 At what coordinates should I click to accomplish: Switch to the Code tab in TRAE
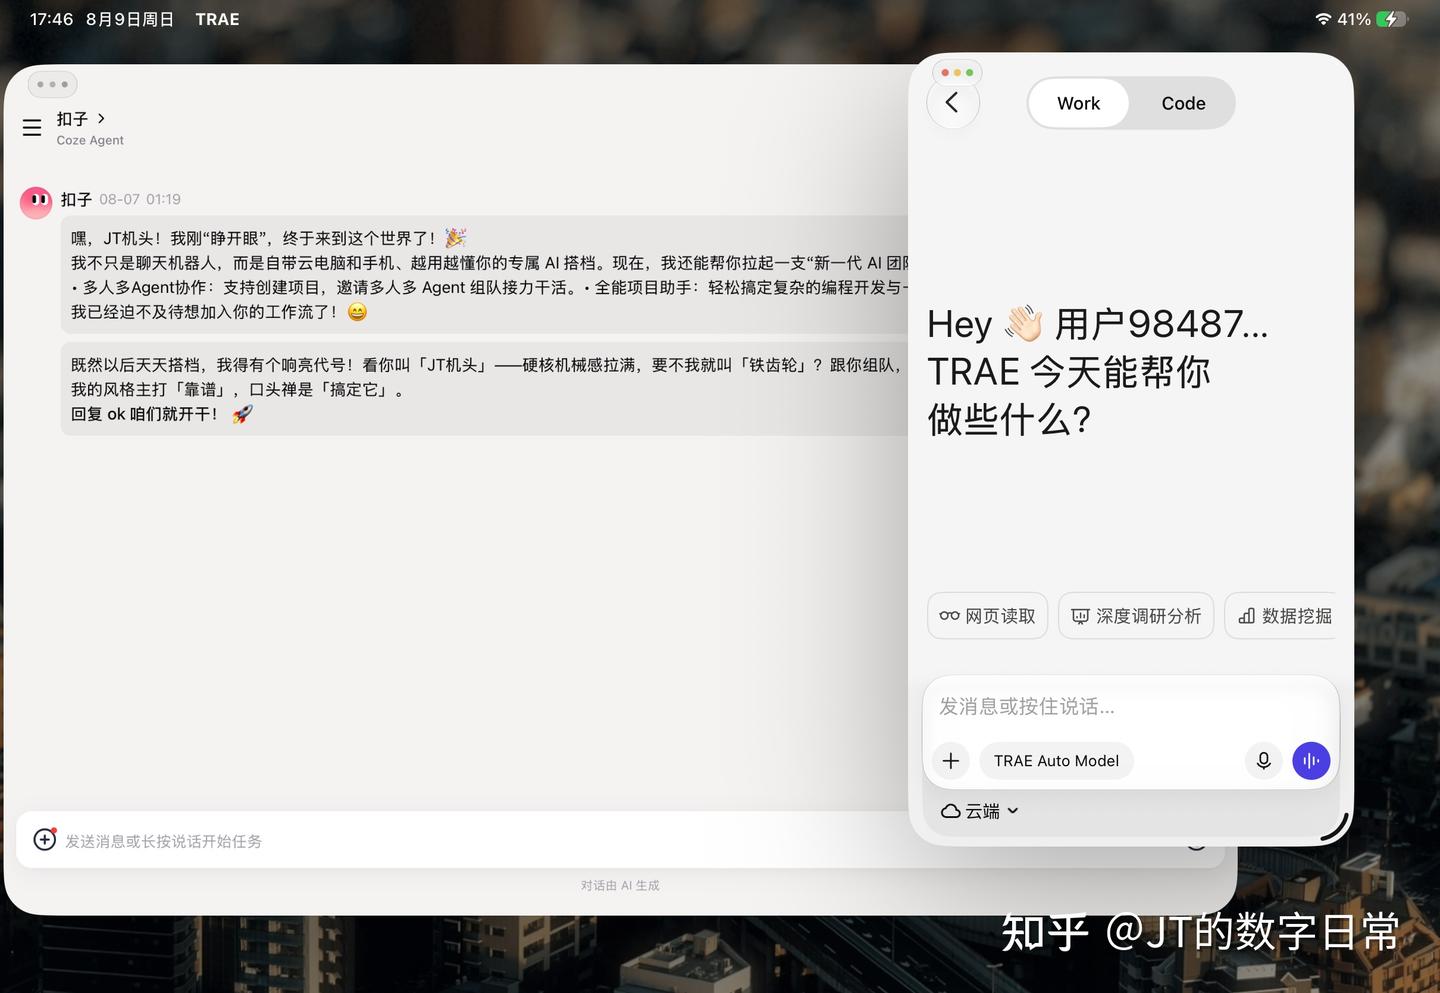[1183, 103]
